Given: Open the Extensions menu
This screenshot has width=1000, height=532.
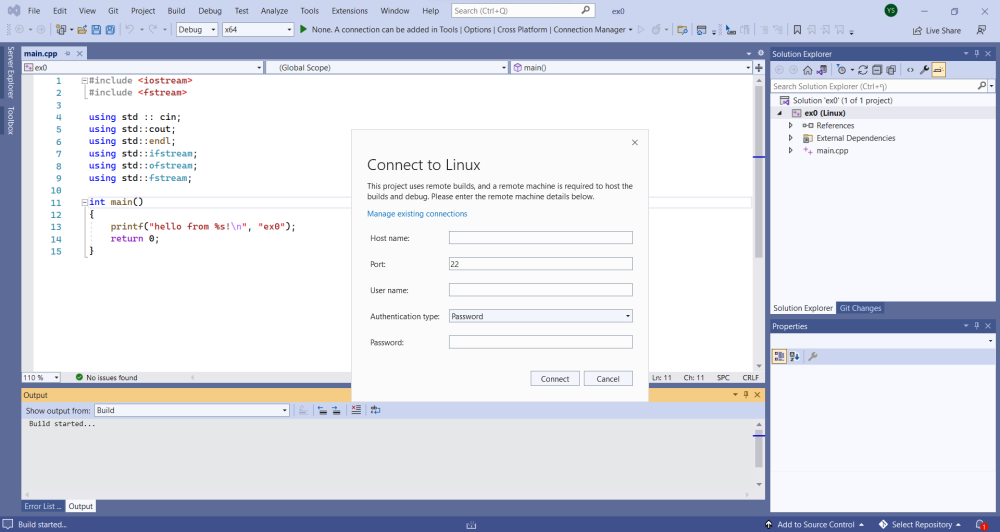Looking at the screenshot, I should (349, 11).
